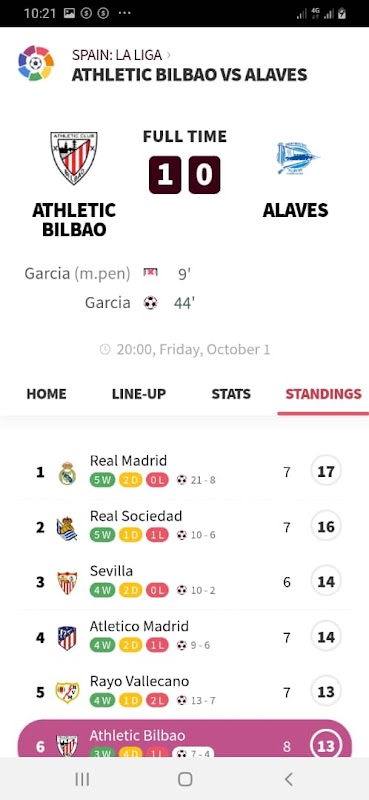369x800 pixels.
Task: Tap the Rayo Vallecano crest icon
Action: (x=67, y=692)
